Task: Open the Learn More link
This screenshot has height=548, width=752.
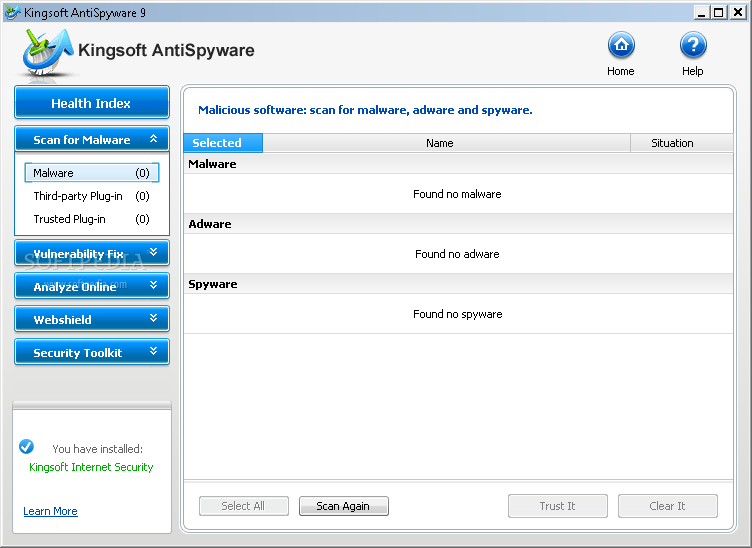Action: pos(50,511)
